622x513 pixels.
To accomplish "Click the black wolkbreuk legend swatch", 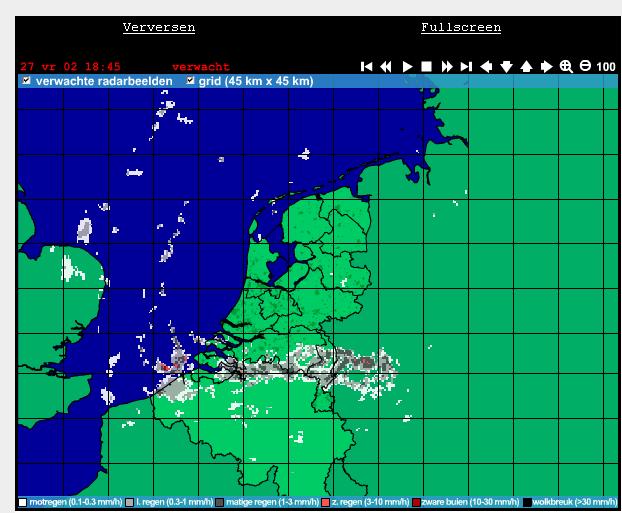I will [x=527, y=502].
